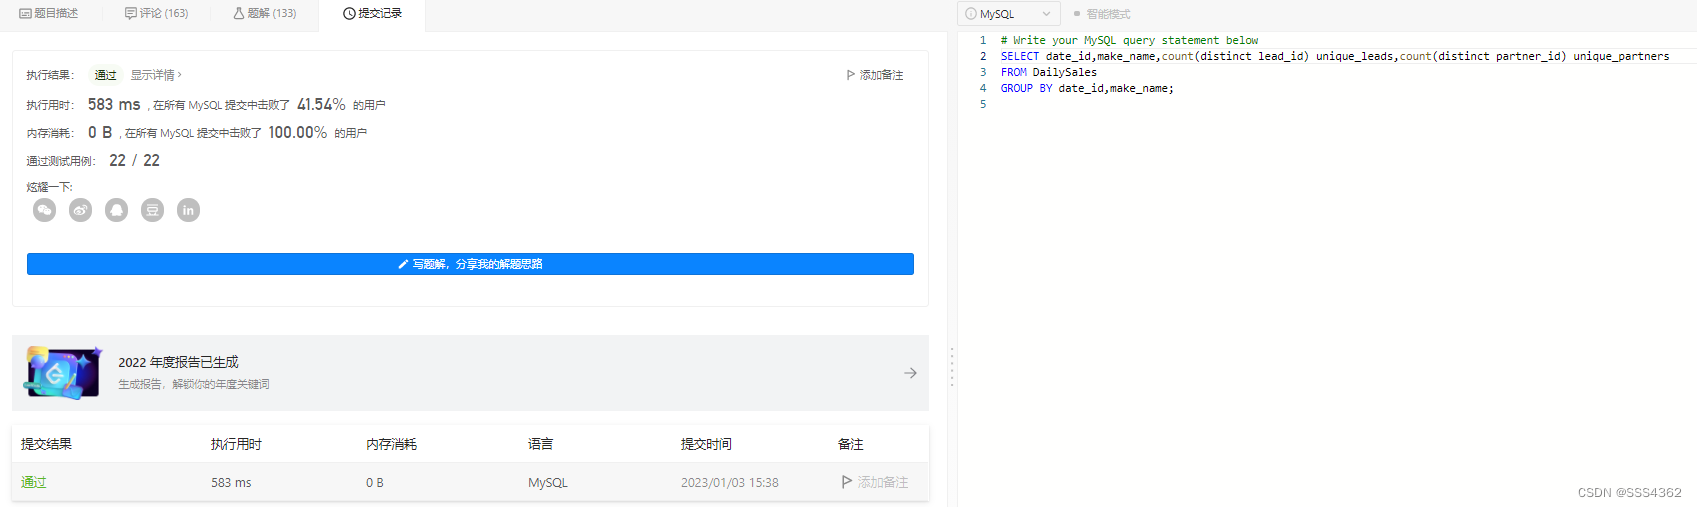Click the 22 / 22 passed test cases value
This screenshot has height=507, width=1697.
tap(134, 160)
